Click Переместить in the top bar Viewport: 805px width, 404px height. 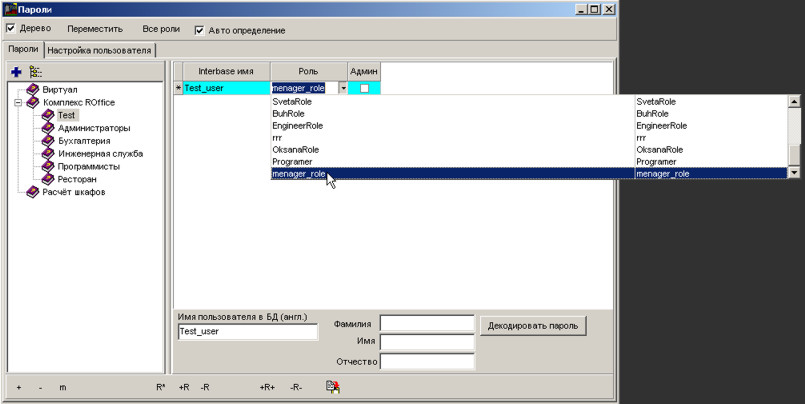[x=95, y=29]
